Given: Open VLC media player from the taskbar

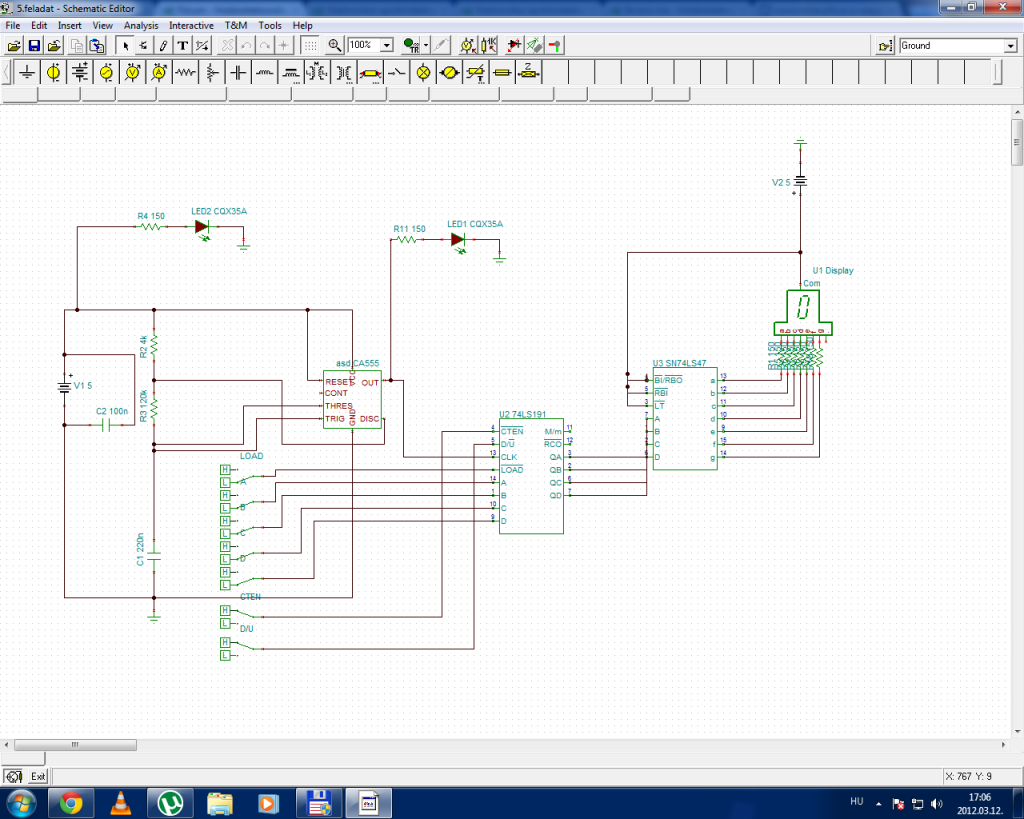Looking at the screenshot, I should coord(120,803).
